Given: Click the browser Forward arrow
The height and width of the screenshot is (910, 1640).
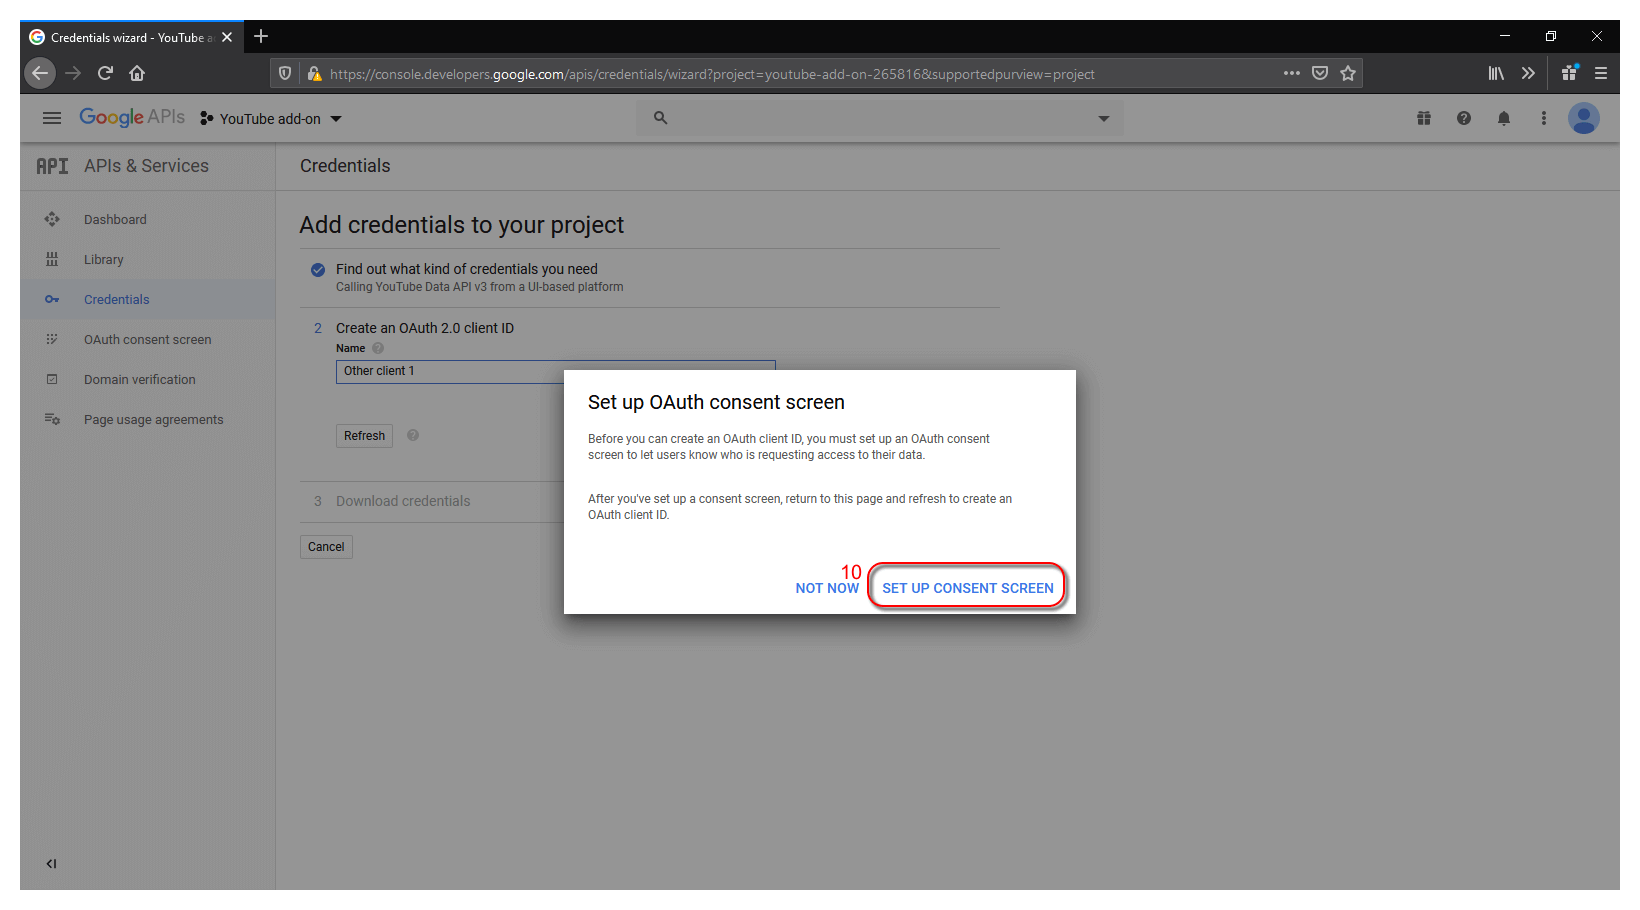Looking at the screenshot, I should click(x=73, y=73).
